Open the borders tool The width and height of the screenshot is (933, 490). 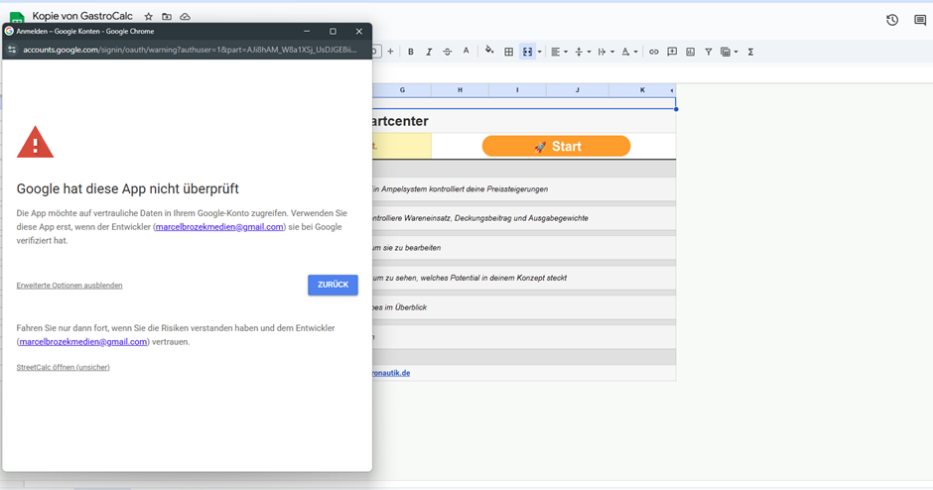(509, 52)
